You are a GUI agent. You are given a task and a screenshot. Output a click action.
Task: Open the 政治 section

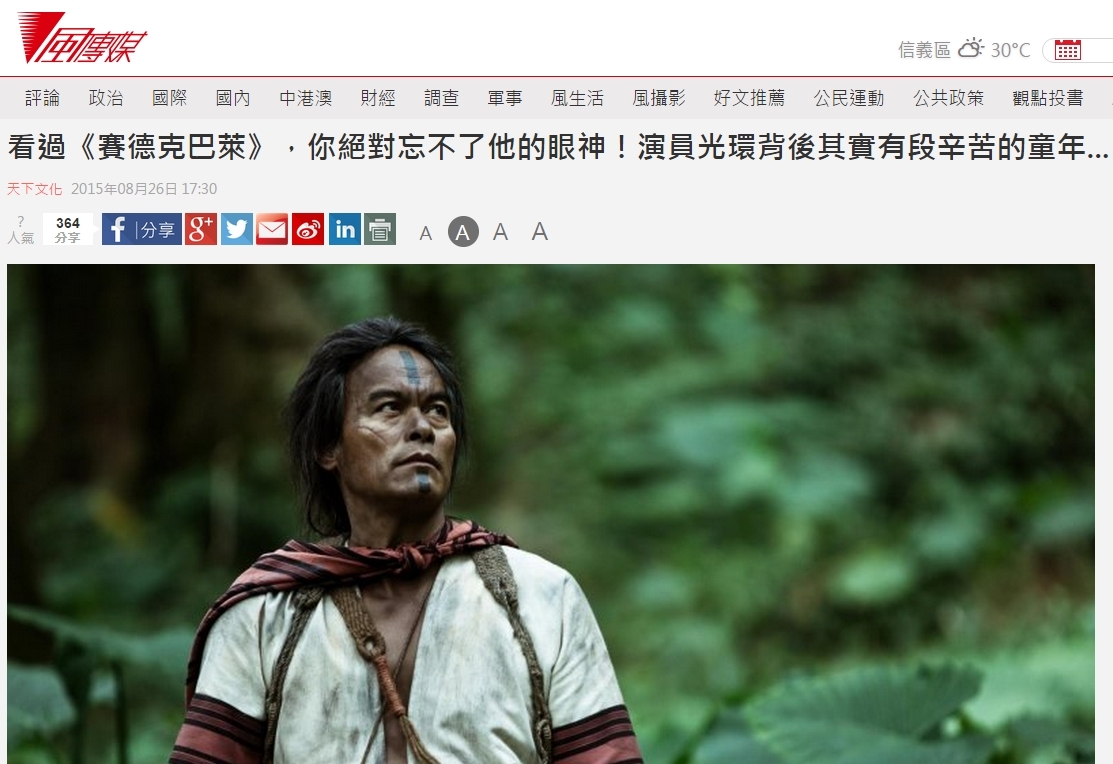106,98
